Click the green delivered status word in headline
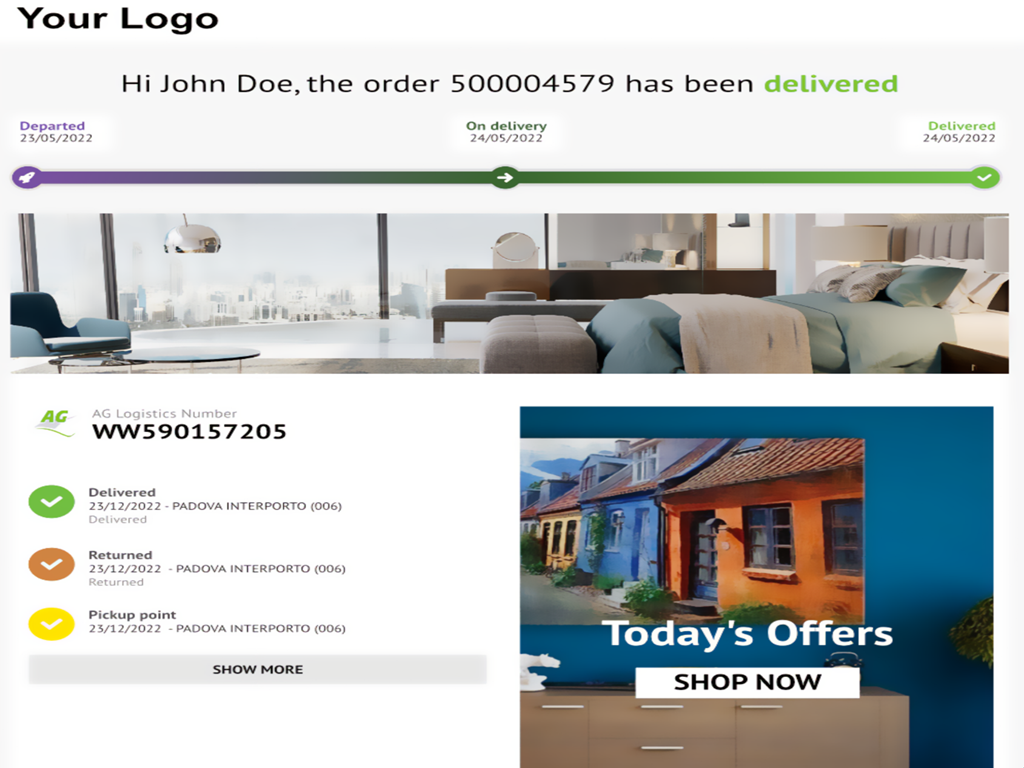The height and width of the screenshot is (768, 1024). coord(831,84)
